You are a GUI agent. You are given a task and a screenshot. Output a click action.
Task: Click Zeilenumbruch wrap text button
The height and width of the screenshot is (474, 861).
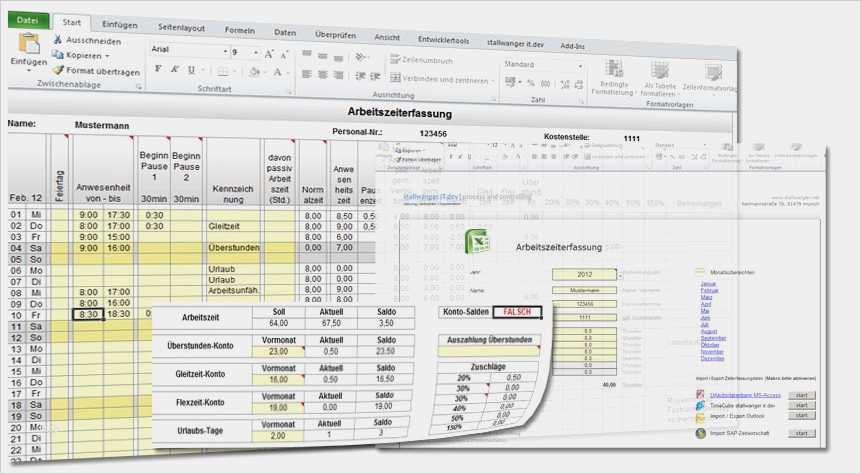pos(421,60)
